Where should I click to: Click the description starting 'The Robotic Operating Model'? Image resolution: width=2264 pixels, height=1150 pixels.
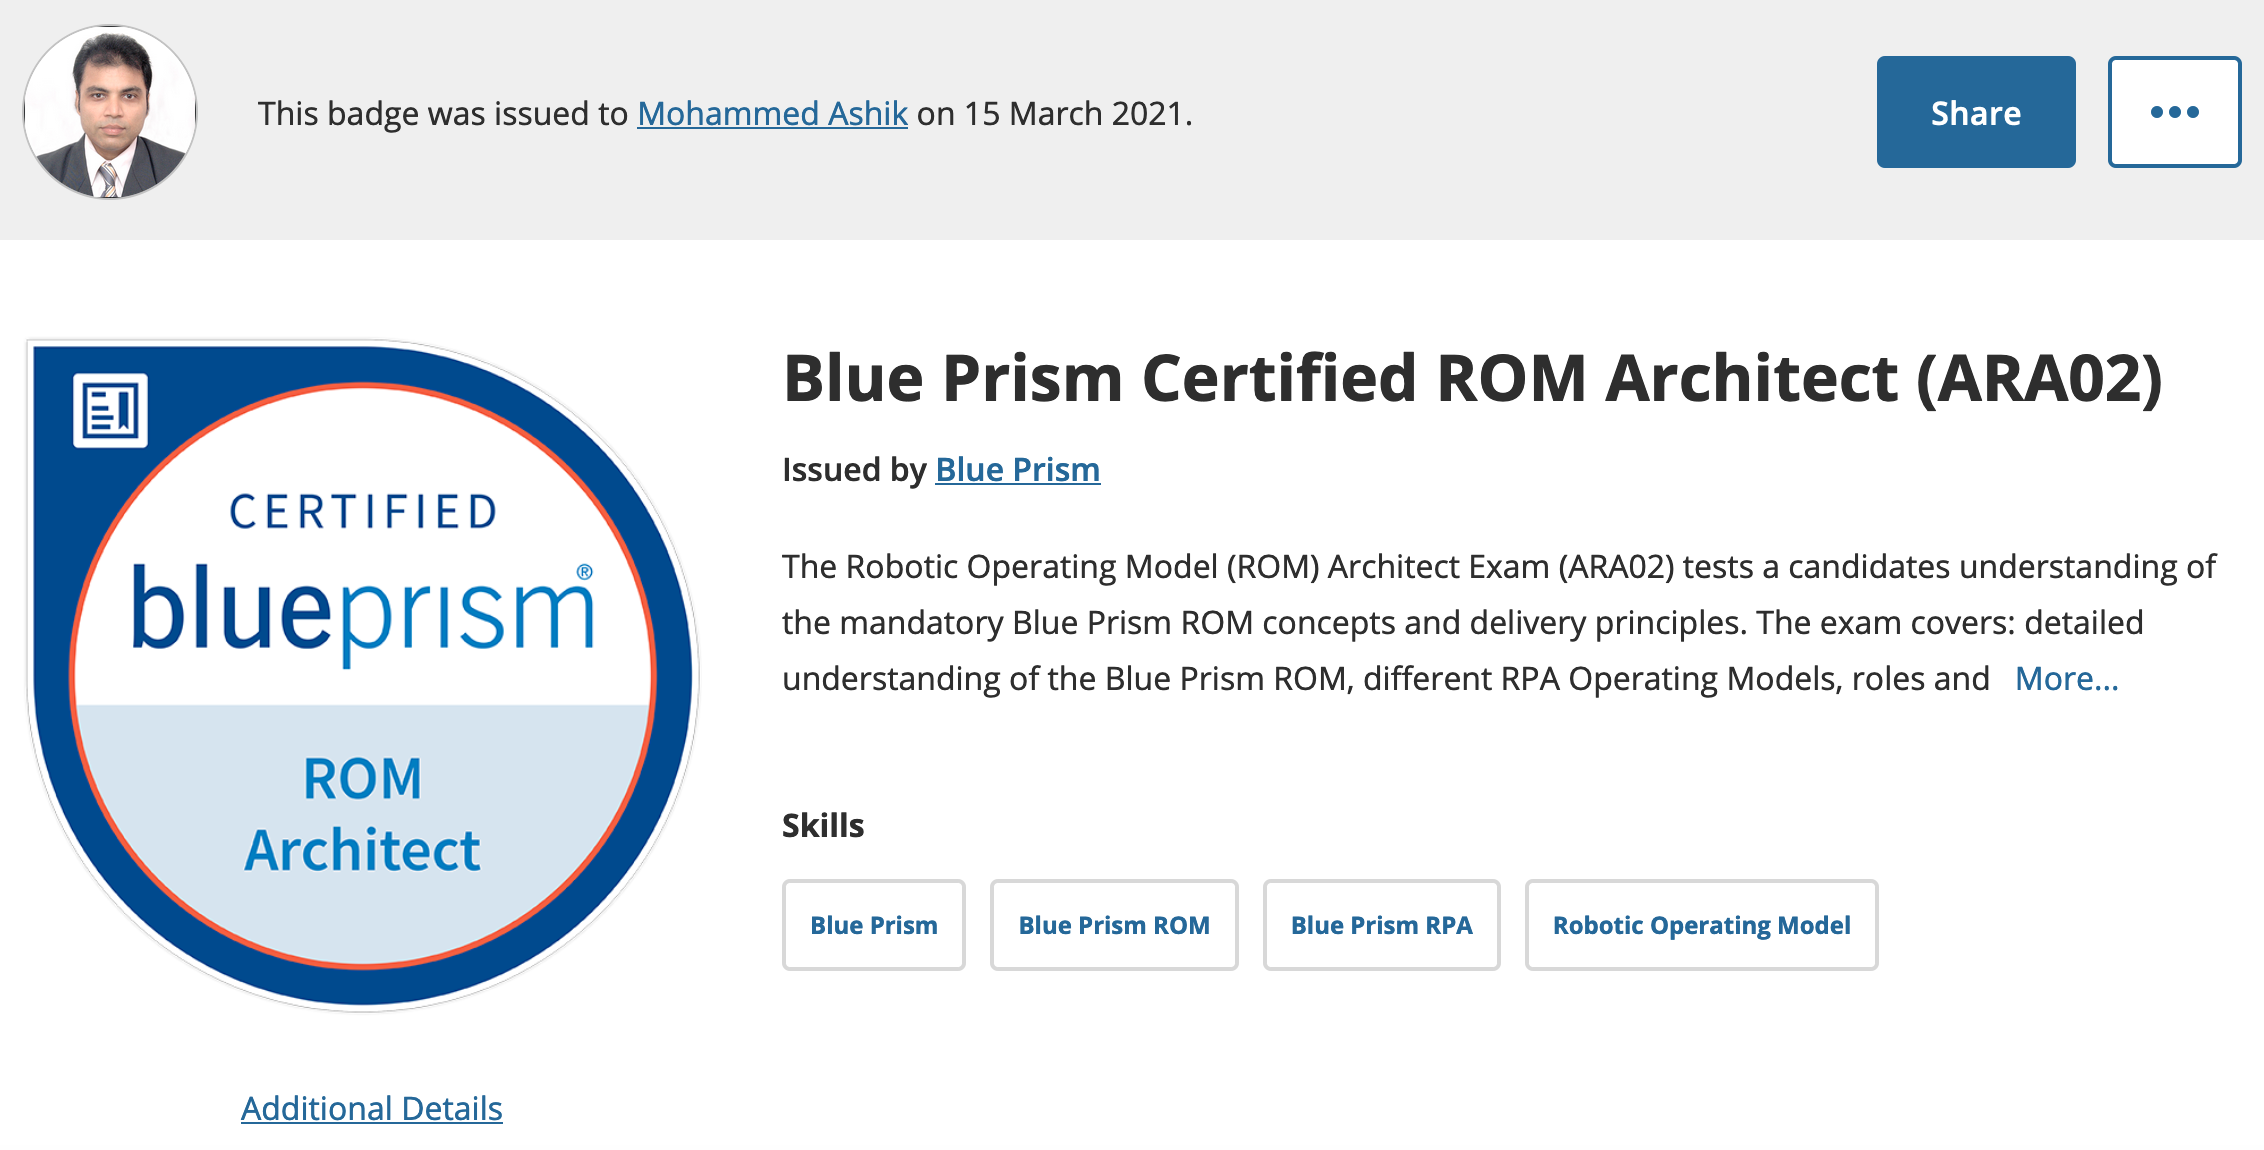tap(1498, 622)
